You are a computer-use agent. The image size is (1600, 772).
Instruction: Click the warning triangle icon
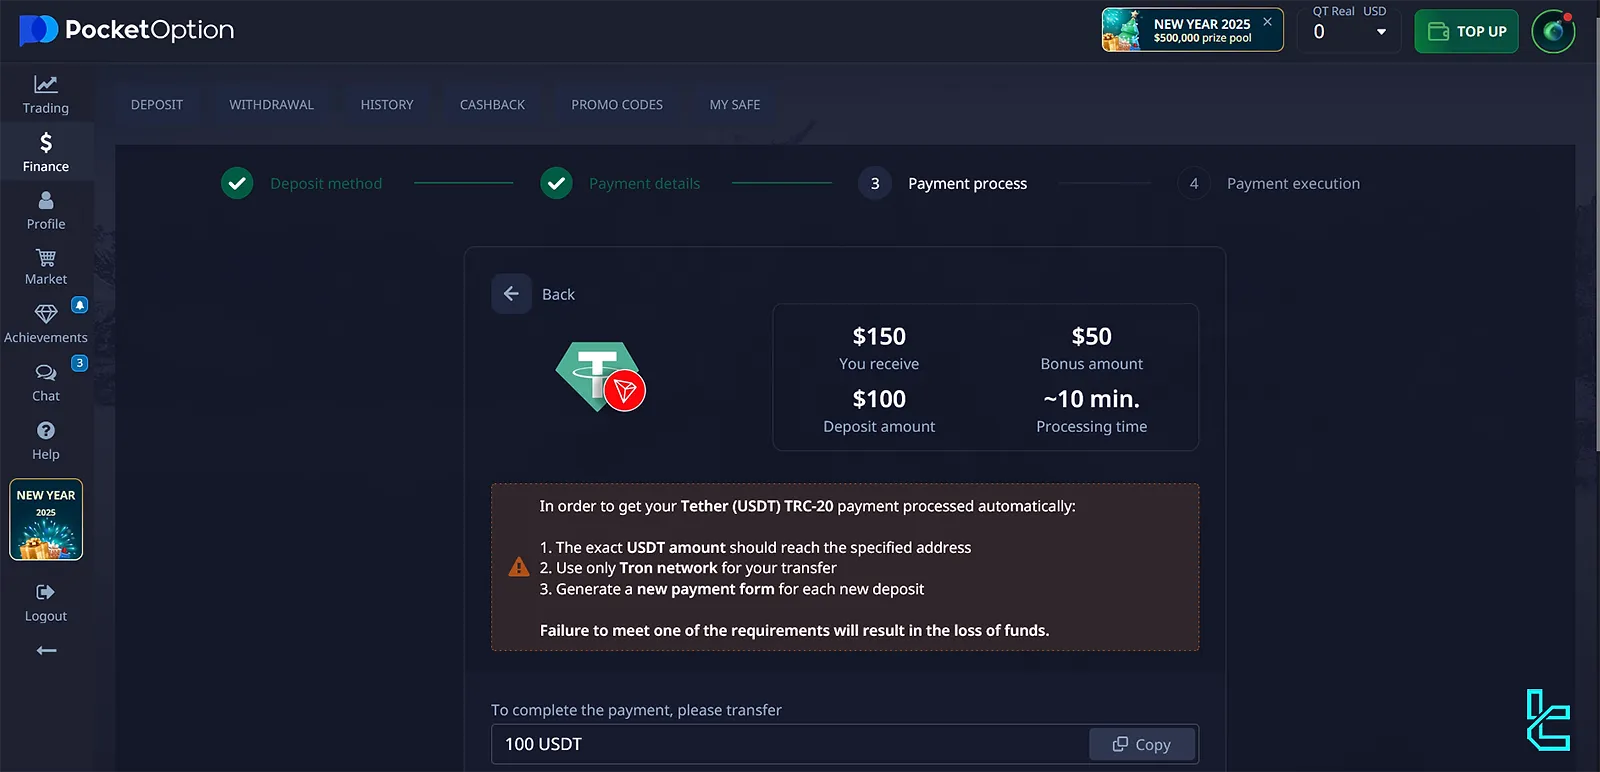(x=519, y=567)
